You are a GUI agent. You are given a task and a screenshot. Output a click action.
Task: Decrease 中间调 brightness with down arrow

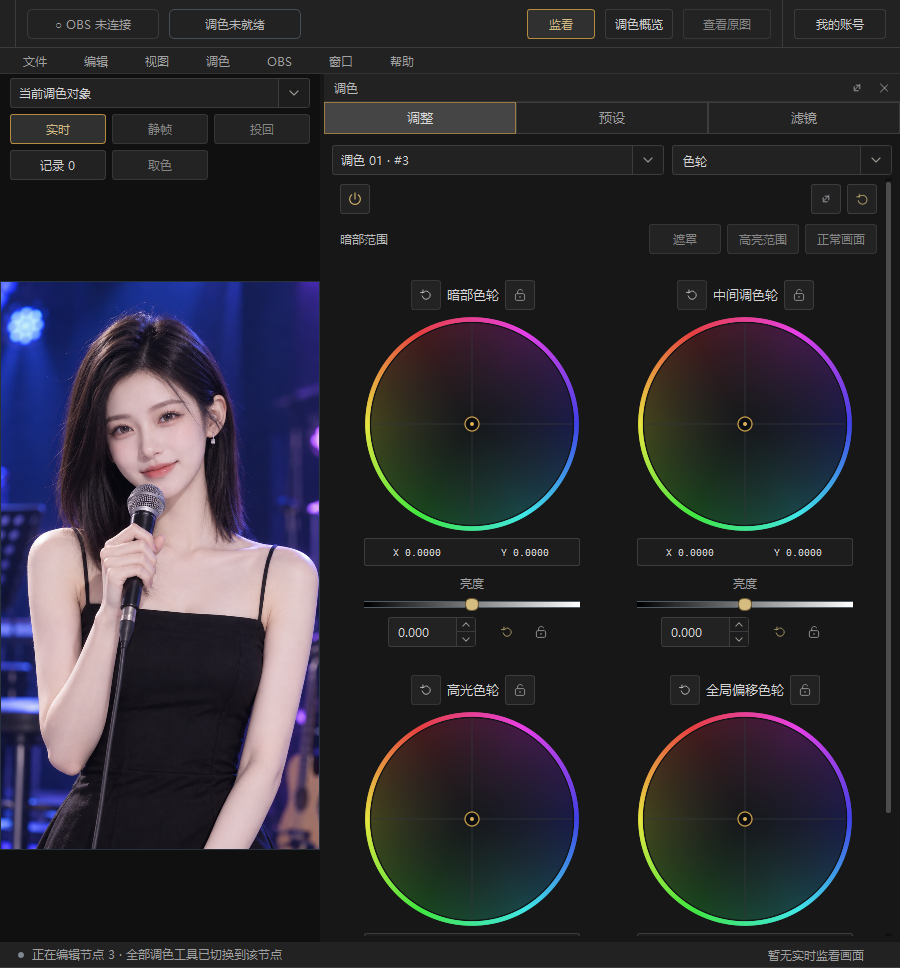pyautogui.click(x=739, y=640)
